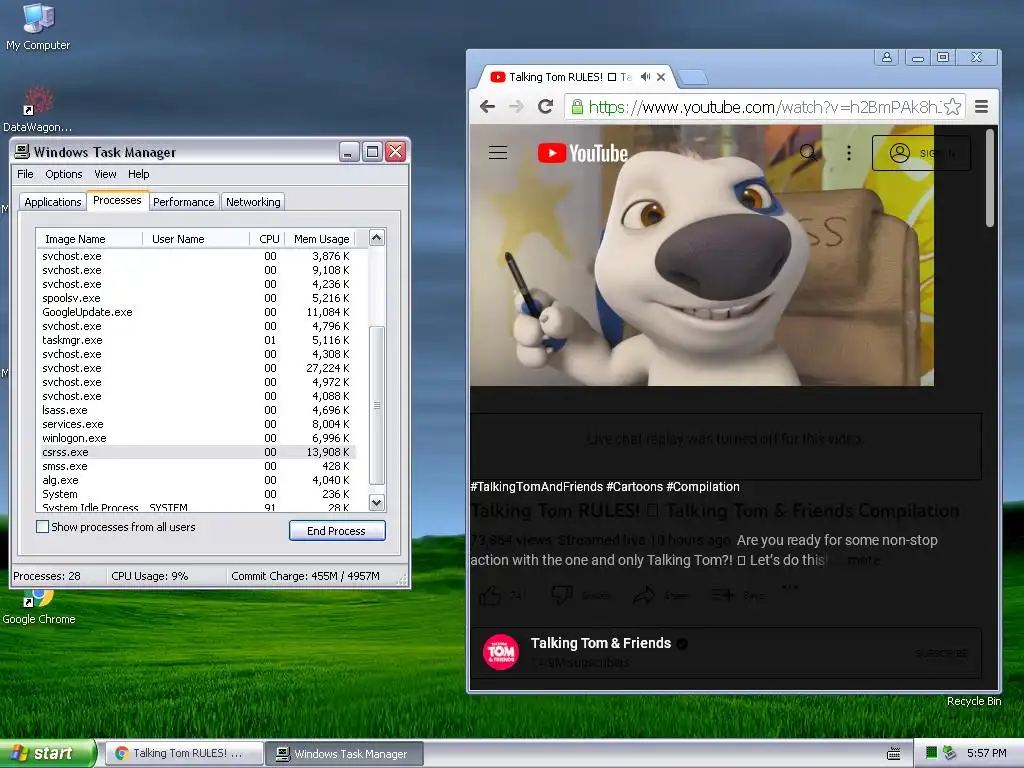Viewport: 1024px width, 768px height.
Task: Click the Chrome address bar URL
Action: click(x=764, y=106)
